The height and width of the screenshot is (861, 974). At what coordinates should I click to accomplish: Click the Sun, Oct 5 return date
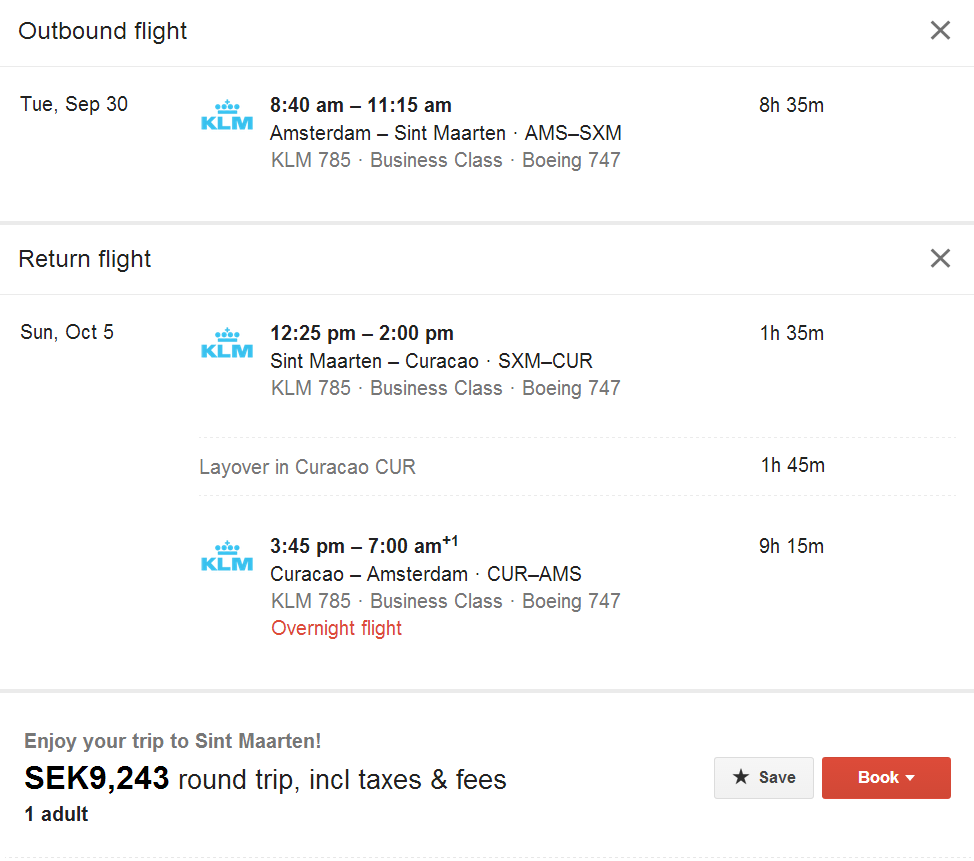click(x=66, y=332)
